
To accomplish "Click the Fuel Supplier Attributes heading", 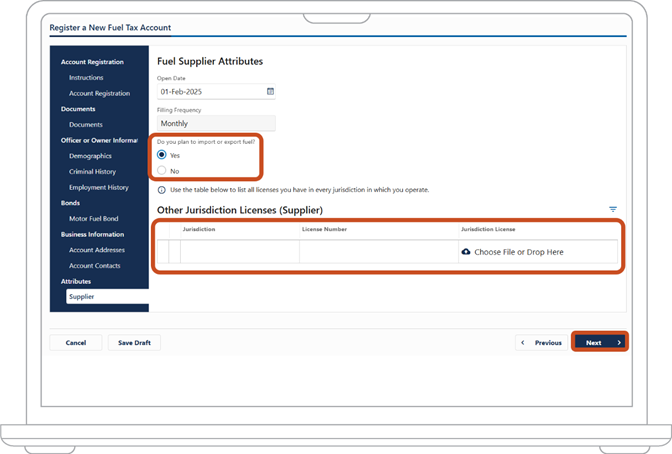I will click(210, 61).
